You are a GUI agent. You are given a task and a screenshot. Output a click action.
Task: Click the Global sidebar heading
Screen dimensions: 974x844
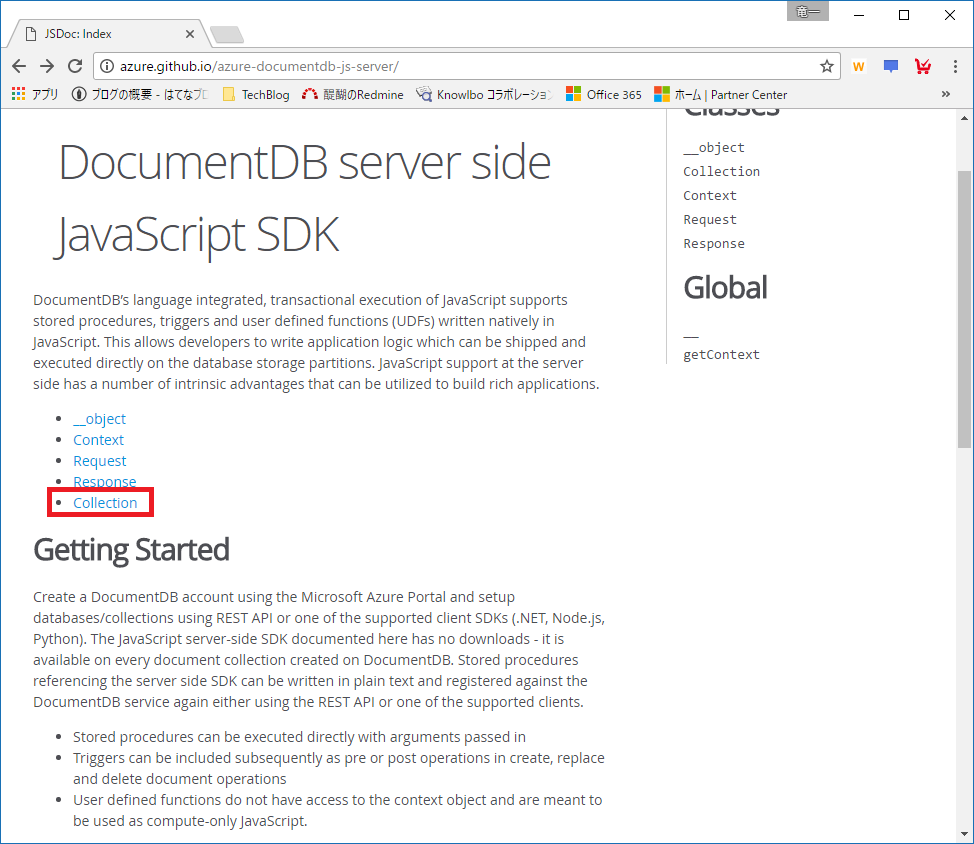(725, 288)
